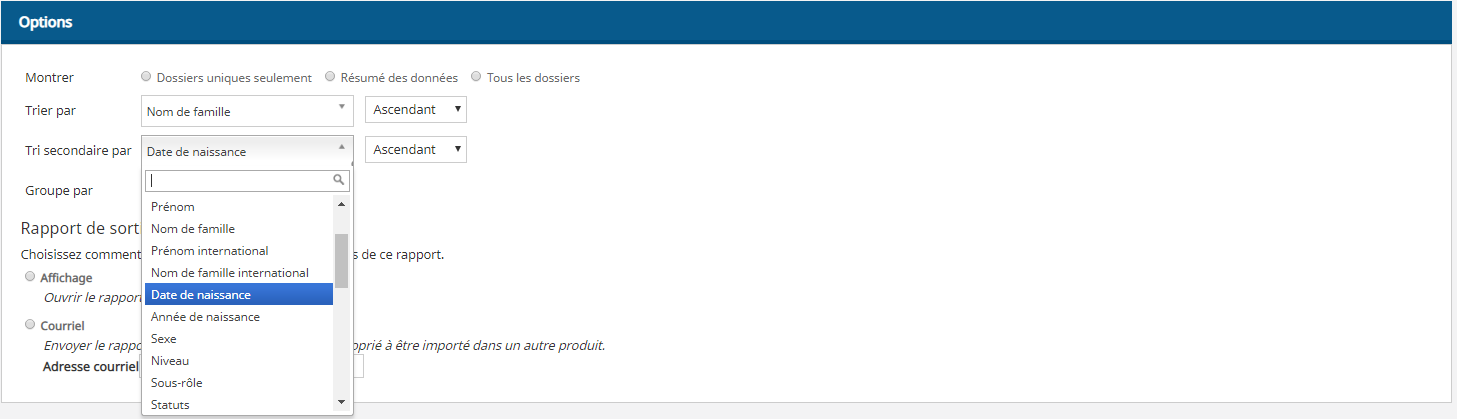Click the dropdown list scroll-down arrow
Screen dimensions: 1457x419
(x=341, y=402)
